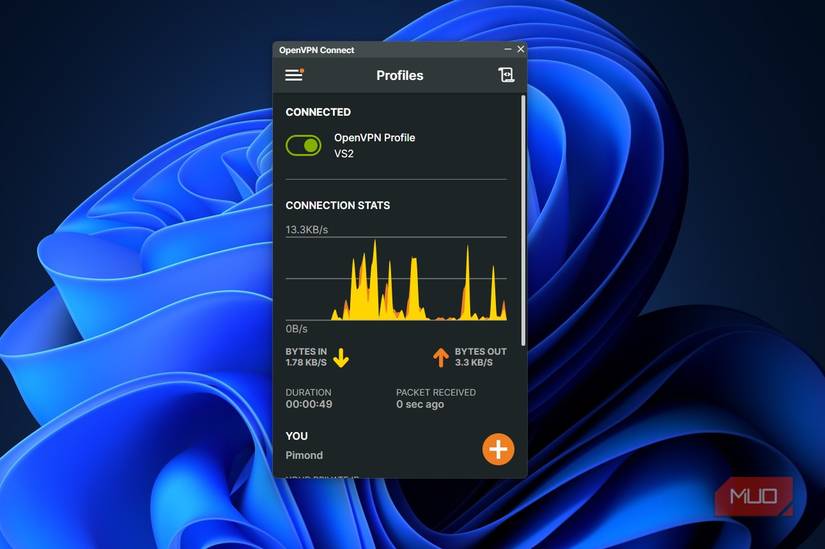The image size is (825, 549).
Task: Click the "Pimond" user name
Action: click(x=304, y=455)
